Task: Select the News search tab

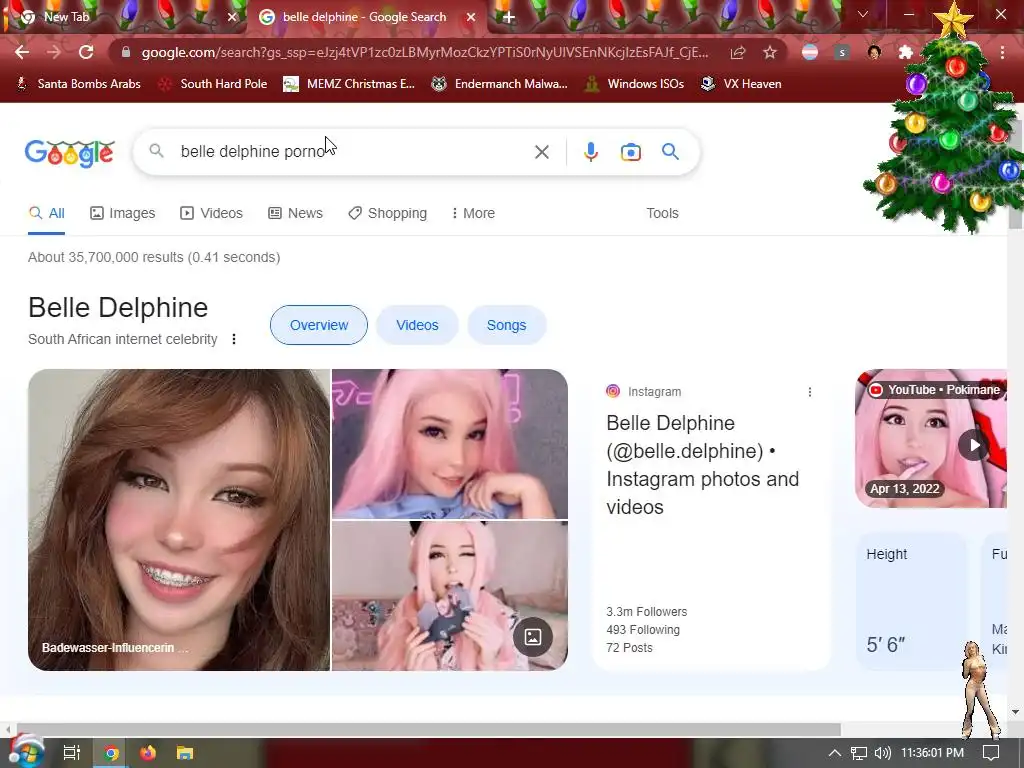Action: (x=295, y=213)
